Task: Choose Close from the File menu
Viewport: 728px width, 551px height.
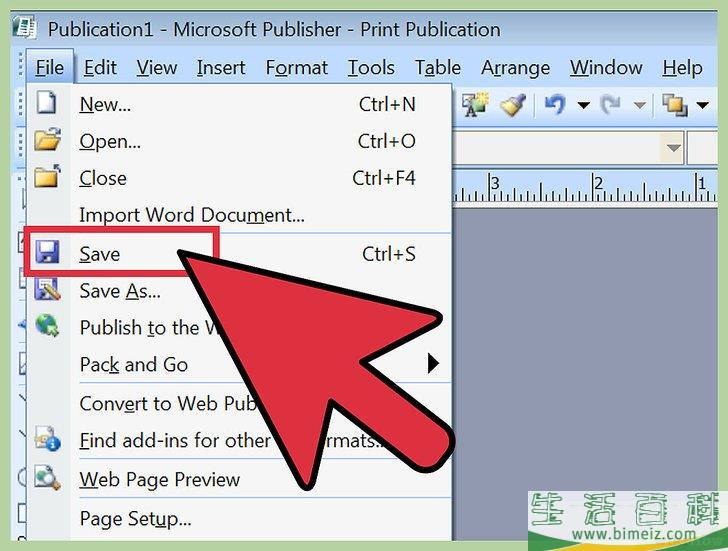Action: (x=239, y=178)
